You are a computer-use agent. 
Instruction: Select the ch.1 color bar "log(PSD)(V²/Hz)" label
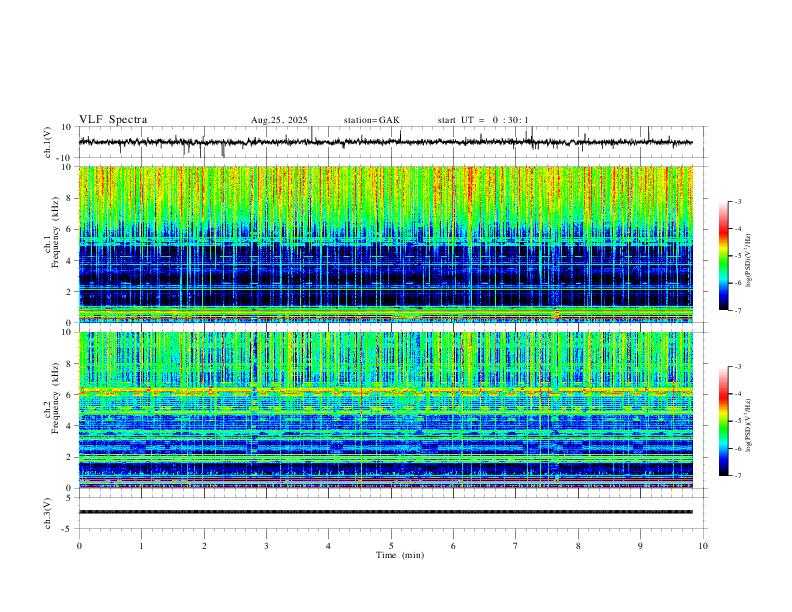(x=748, y=261)
